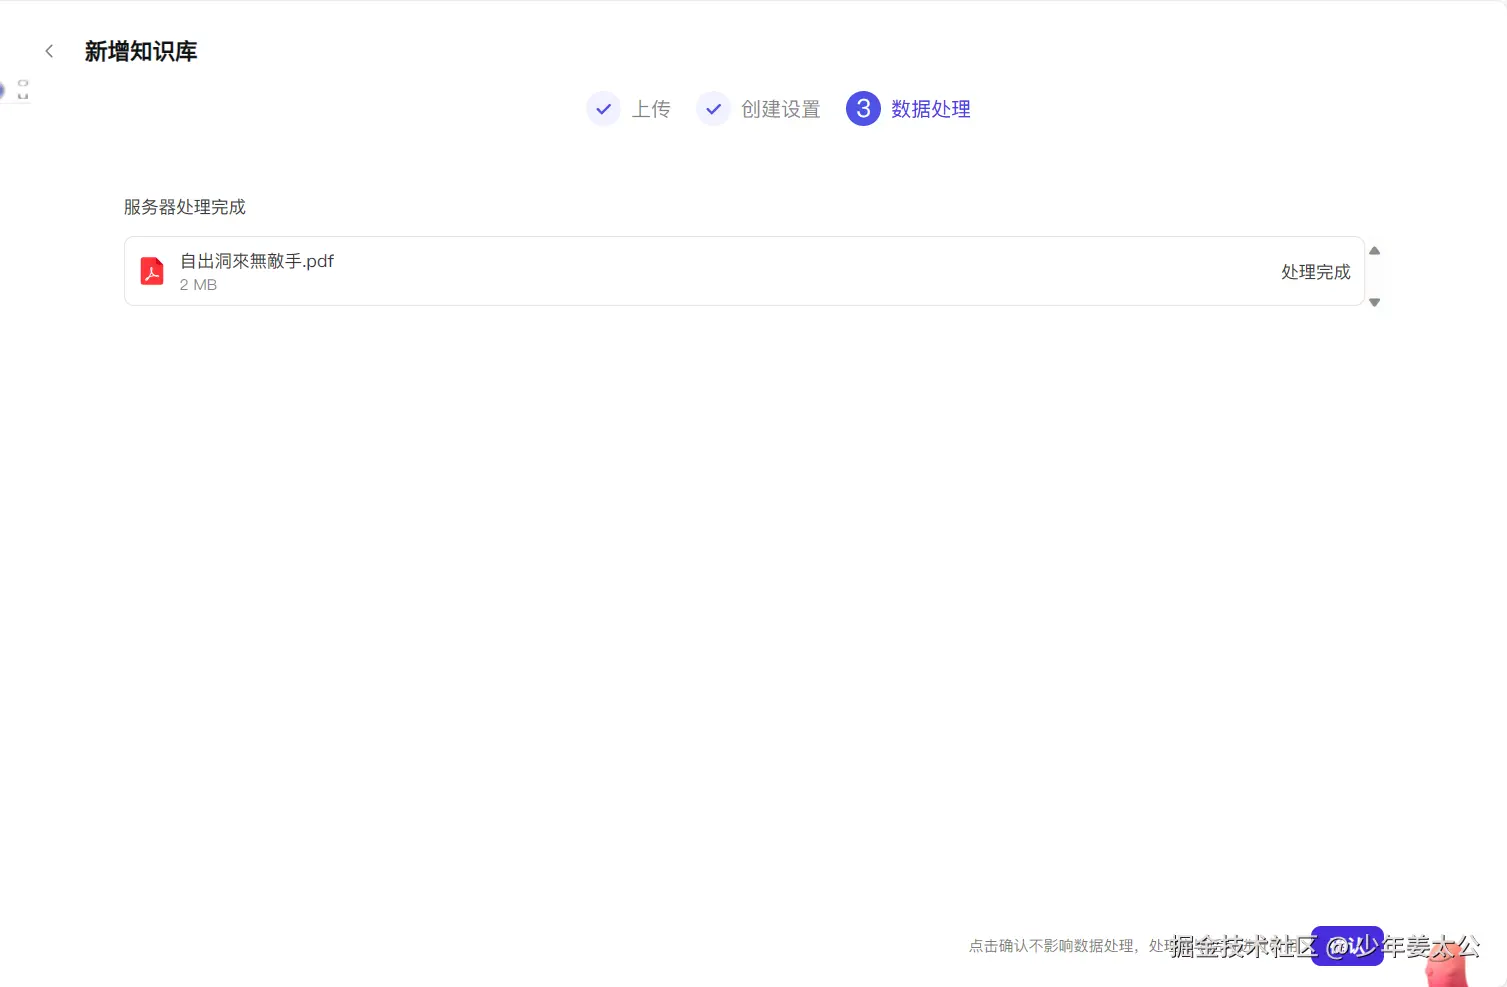
Task: Click the checkmark icon on the 创建设置 step
Action: pyautogui.click(x=713, y=109)
